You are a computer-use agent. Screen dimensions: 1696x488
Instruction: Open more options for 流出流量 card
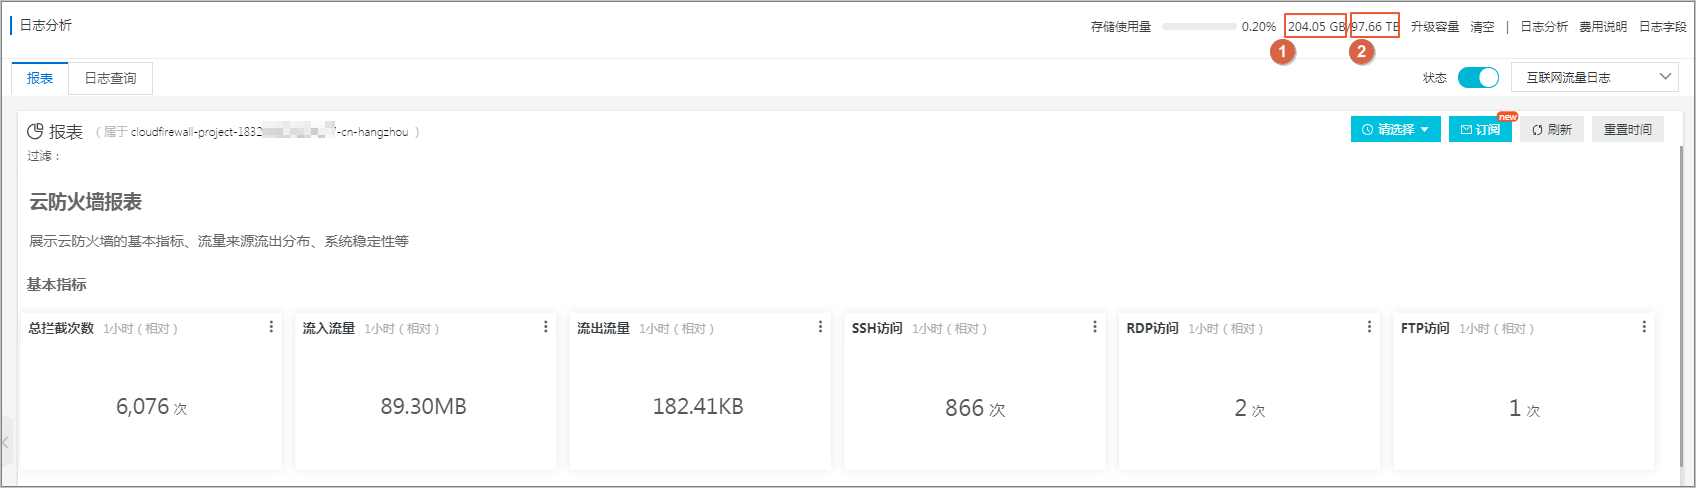pos(820,327)
